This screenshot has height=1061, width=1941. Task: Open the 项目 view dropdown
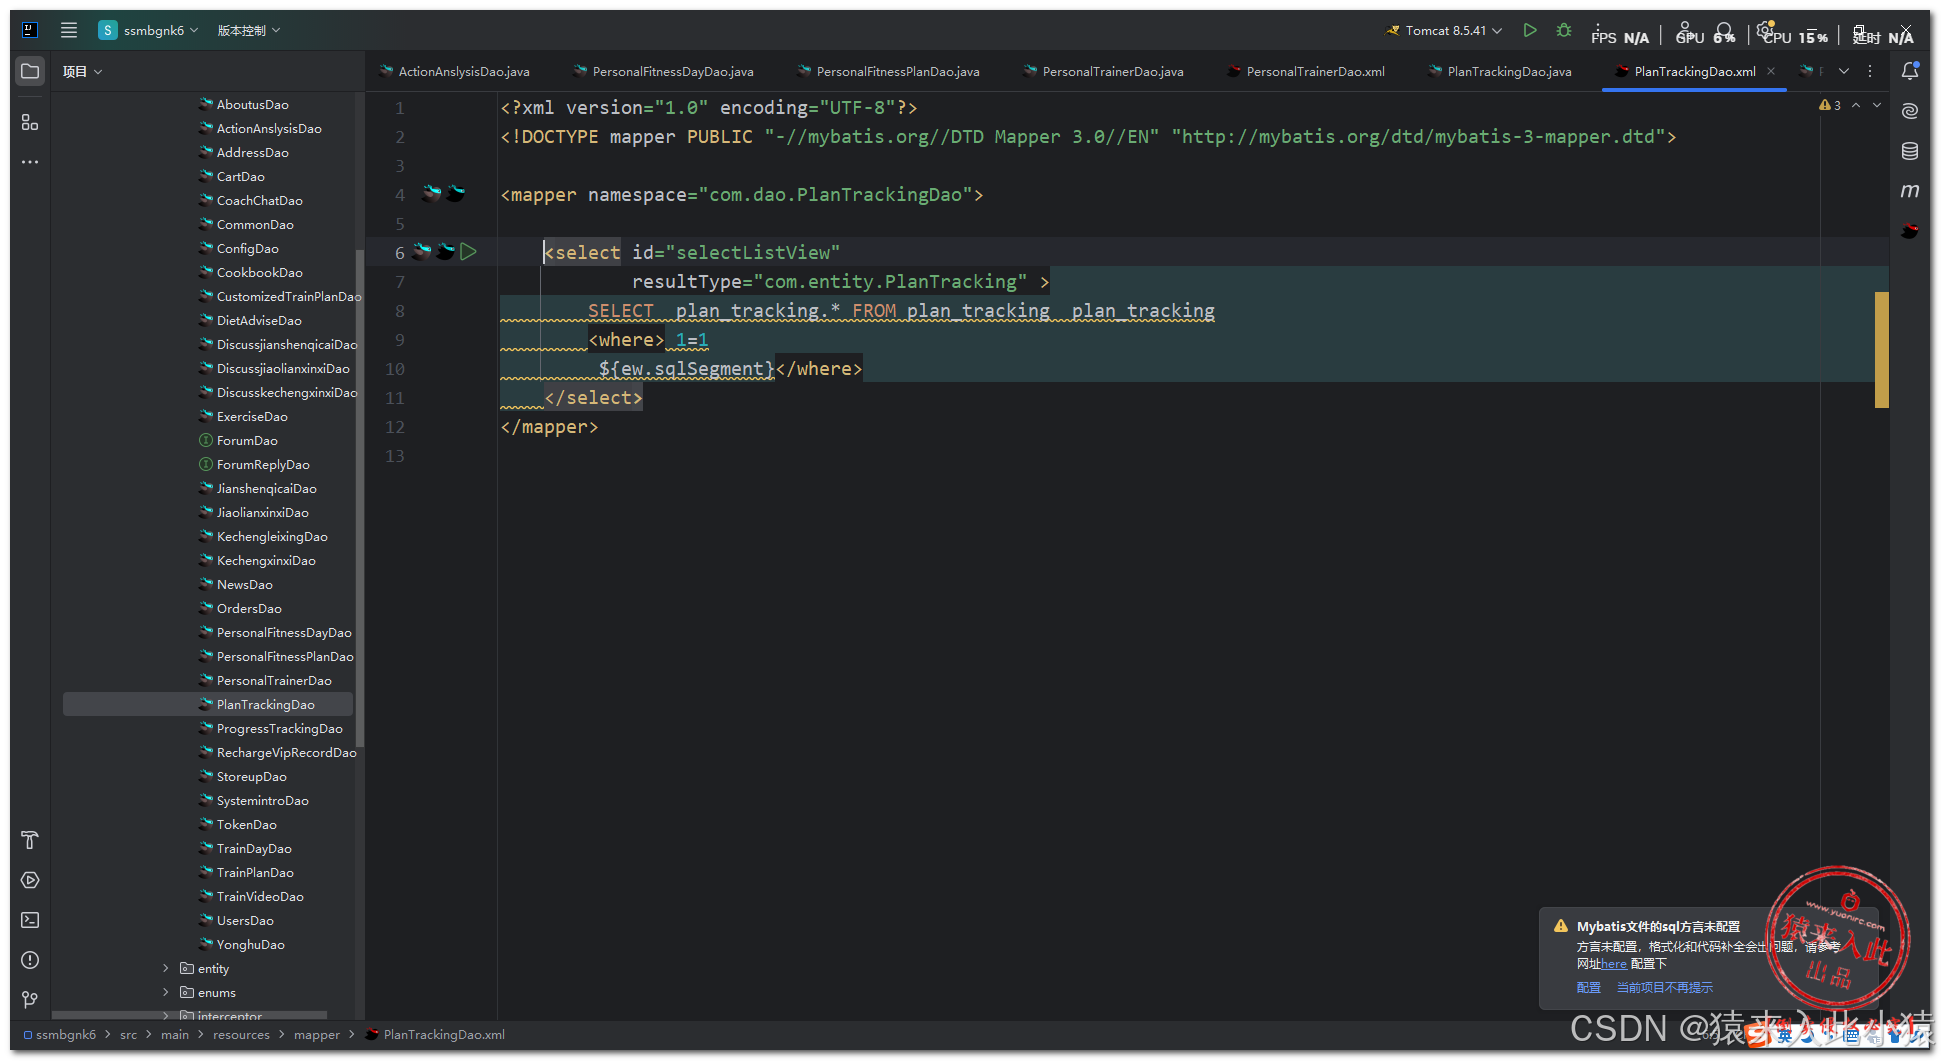(x=82, y=71)
